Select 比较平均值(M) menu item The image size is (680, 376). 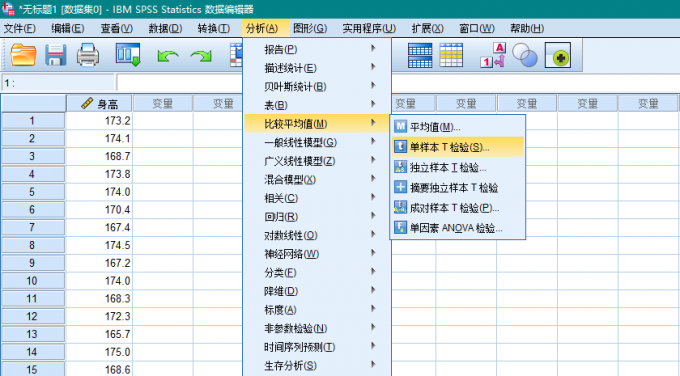pyautogui.click(x=317, y=124)
